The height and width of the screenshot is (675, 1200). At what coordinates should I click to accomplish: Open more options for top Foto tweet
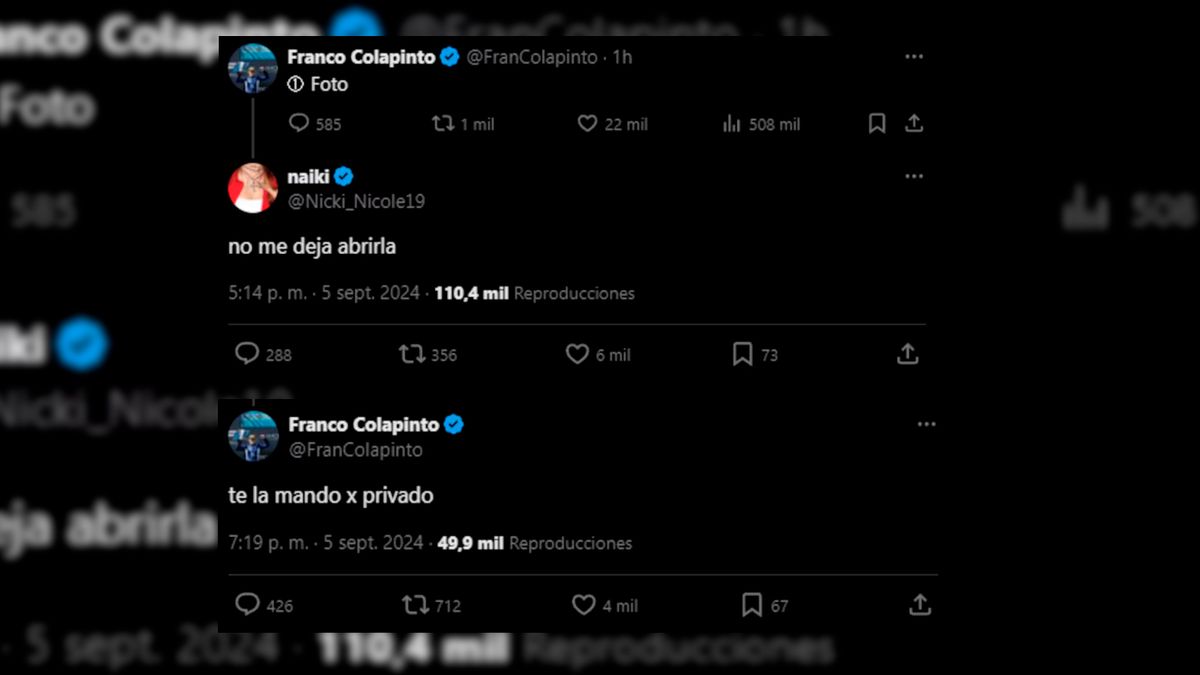tap(913, 57)
